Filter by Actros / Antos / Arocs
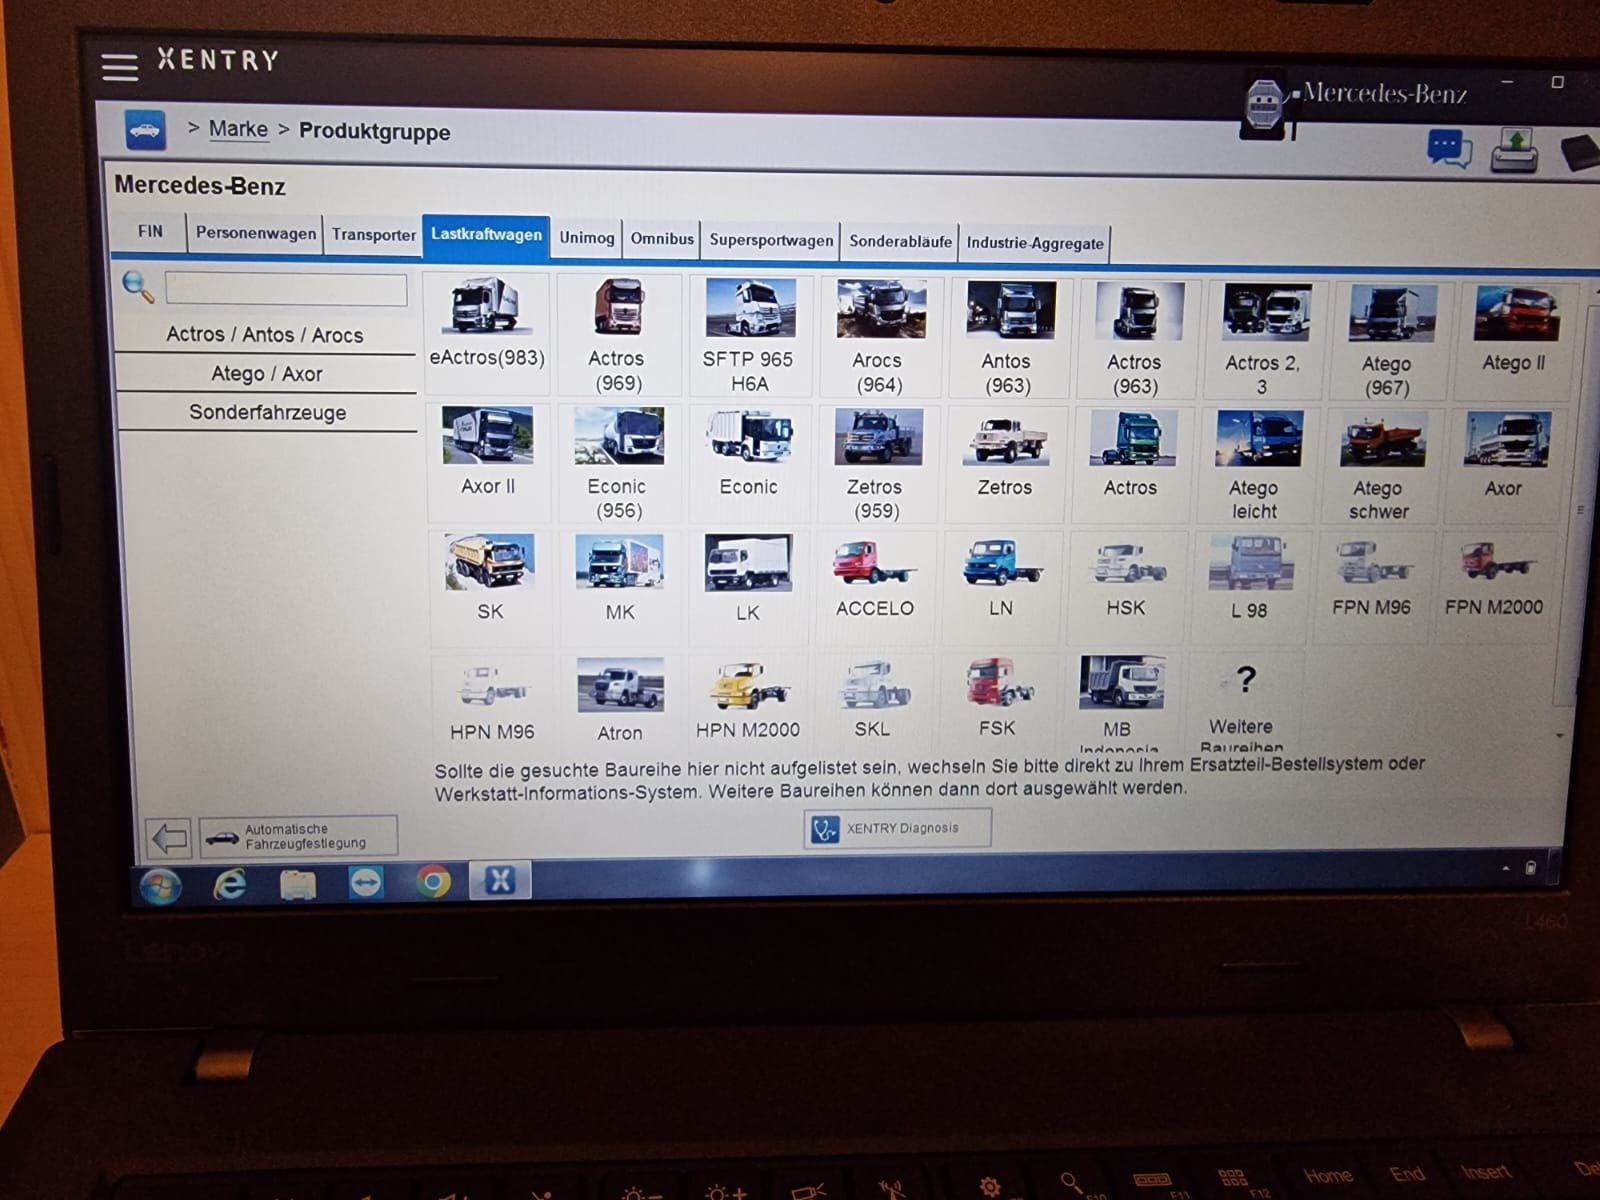 (x=265, y=335)
